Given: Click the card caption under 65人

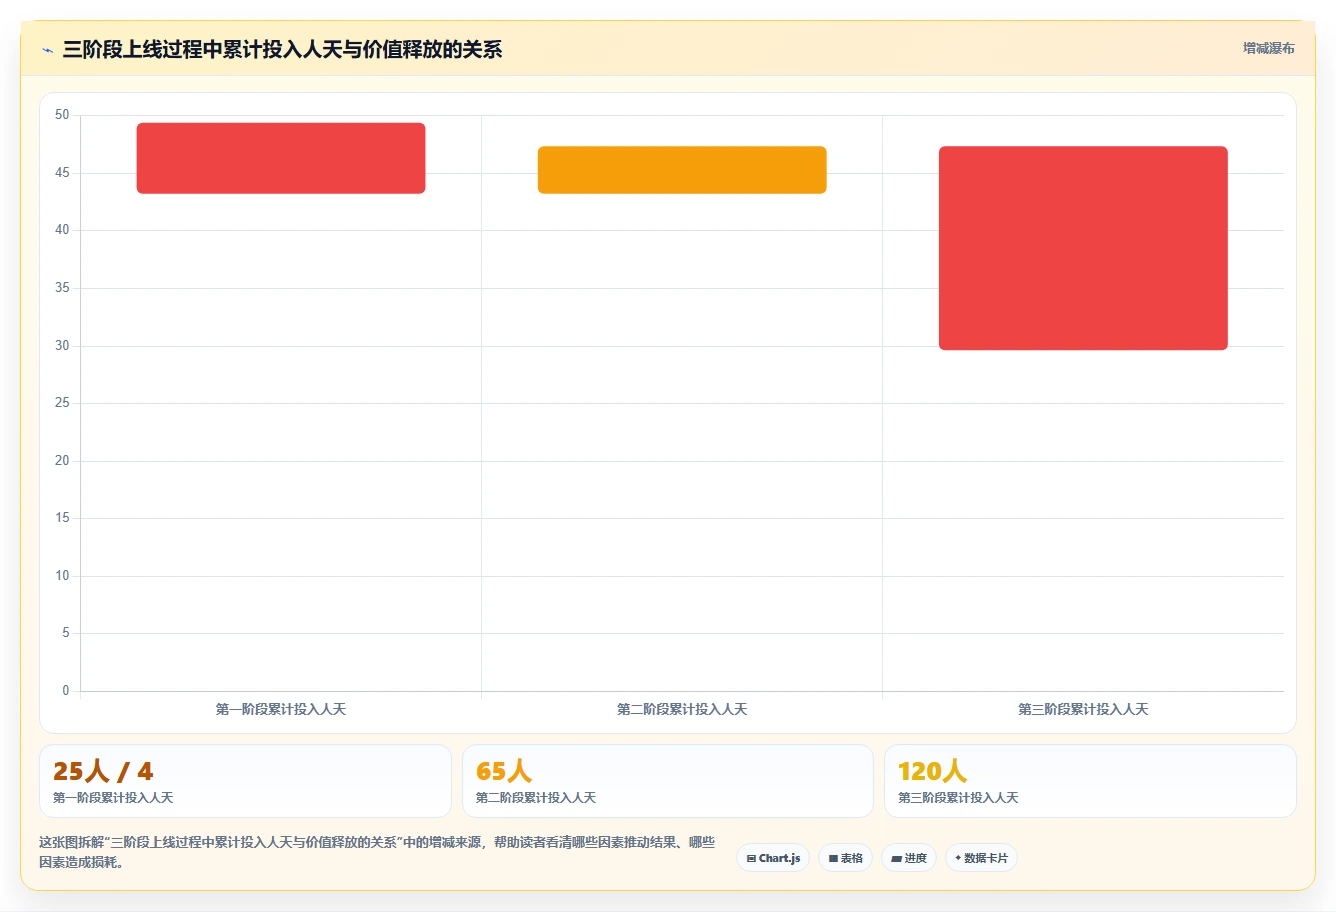Looking at the screenshot, I should [x=536, y=798].
